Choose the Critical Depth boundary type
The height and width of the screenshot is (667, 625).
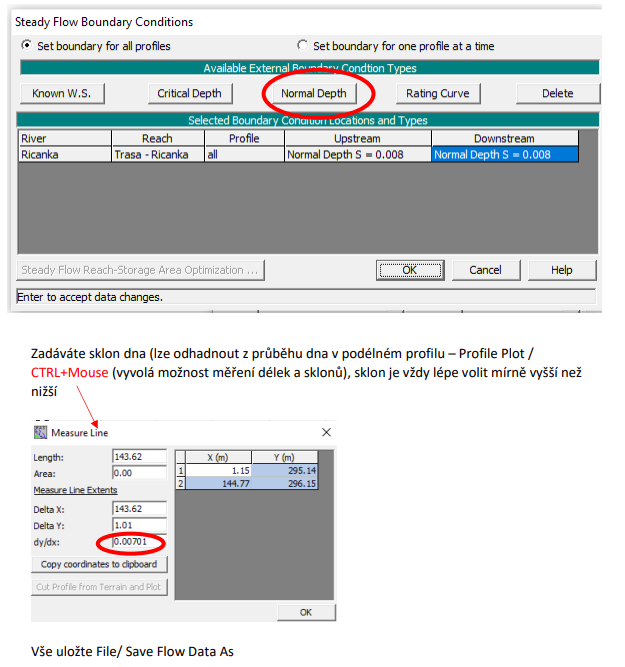pyautogui.click(x=189, y=93)
